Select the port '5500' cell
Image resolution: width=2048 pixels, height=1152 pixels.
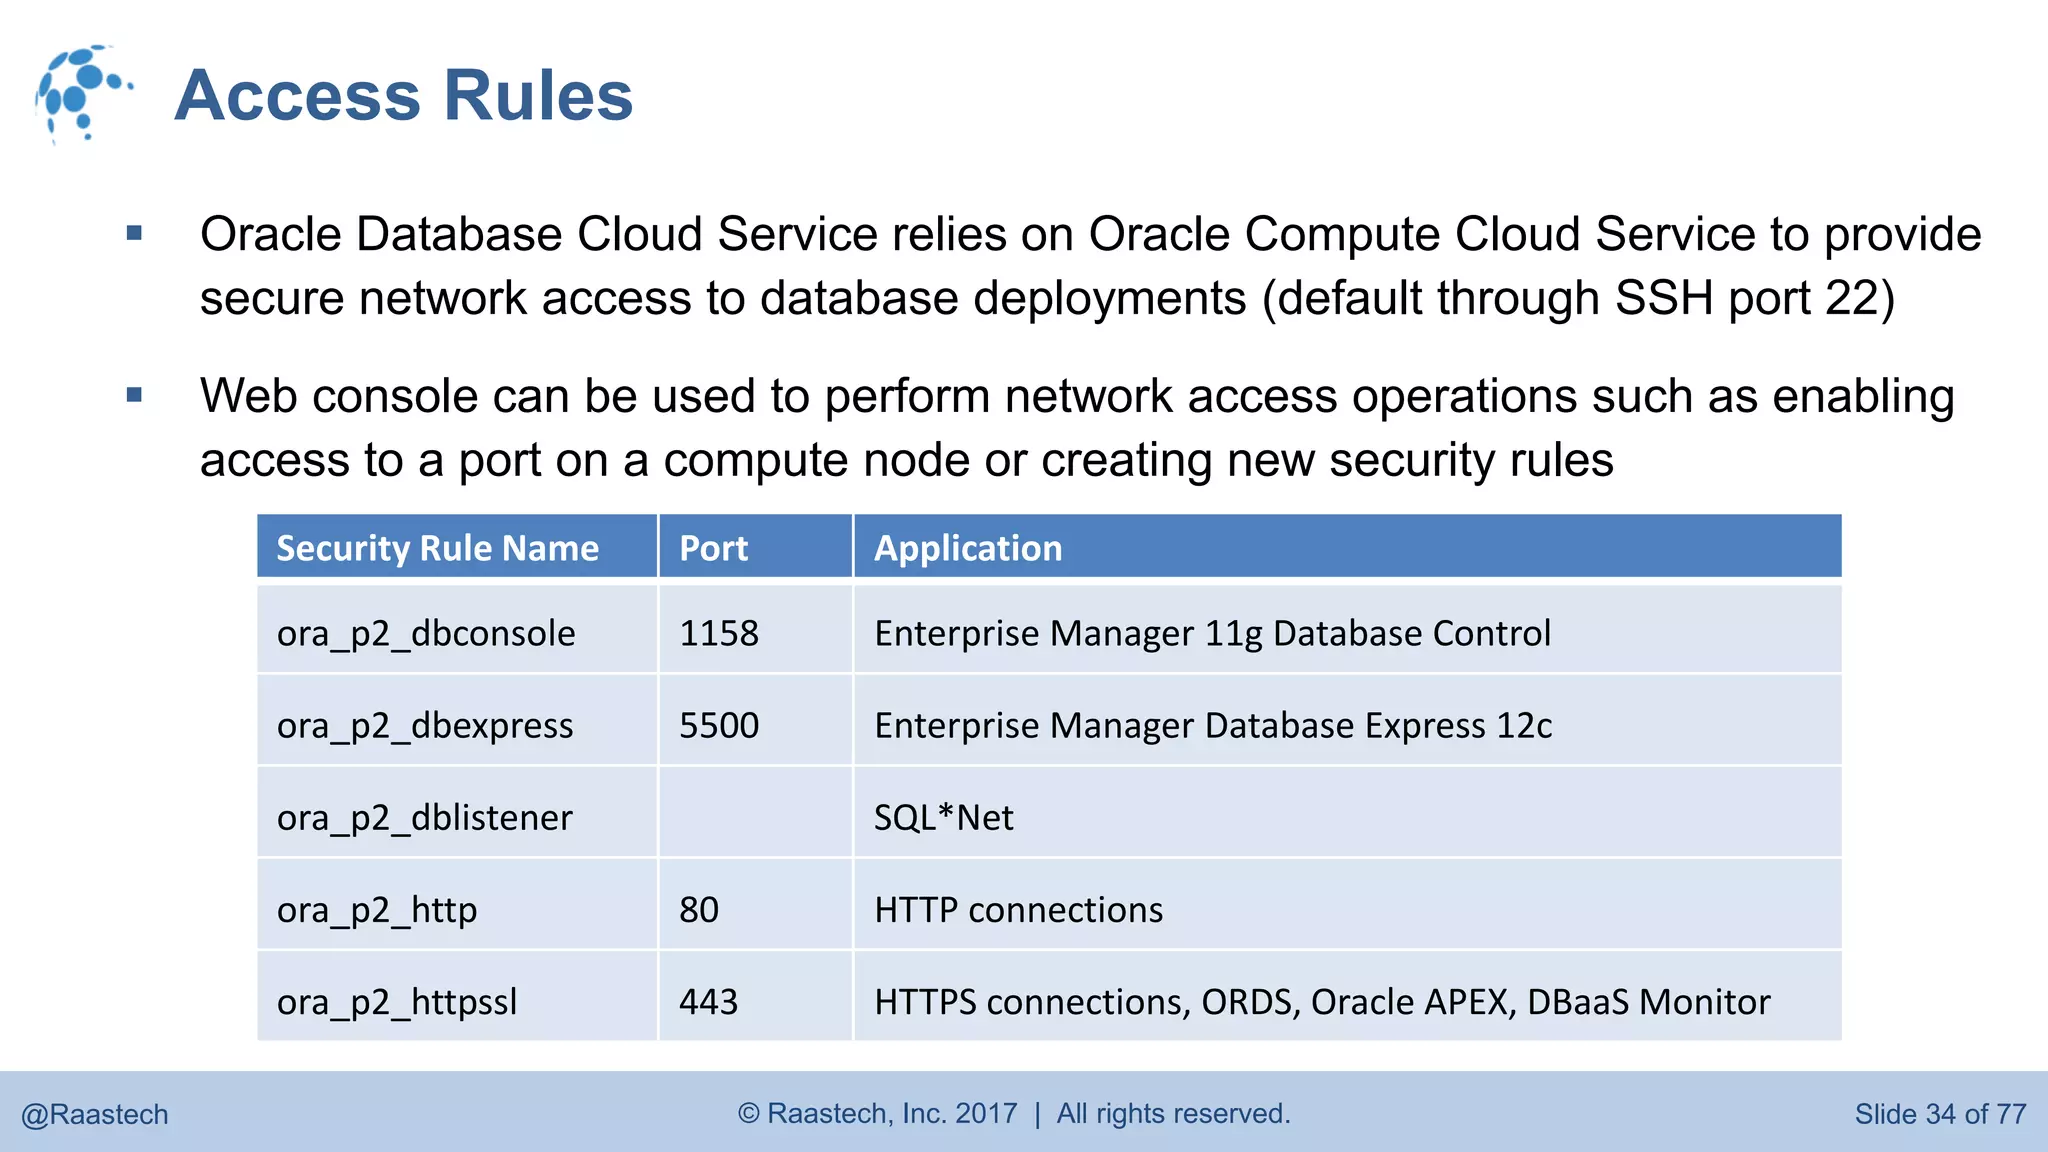click(x=755, y=721)
